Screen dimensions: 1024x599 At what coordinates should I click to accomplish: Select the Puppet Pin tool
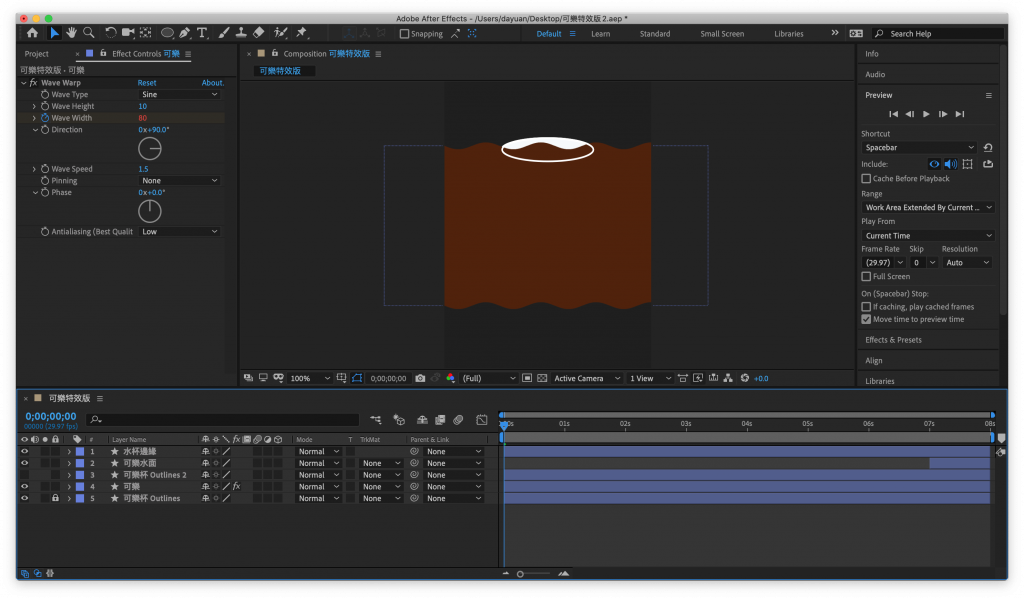tap(301, 33)
